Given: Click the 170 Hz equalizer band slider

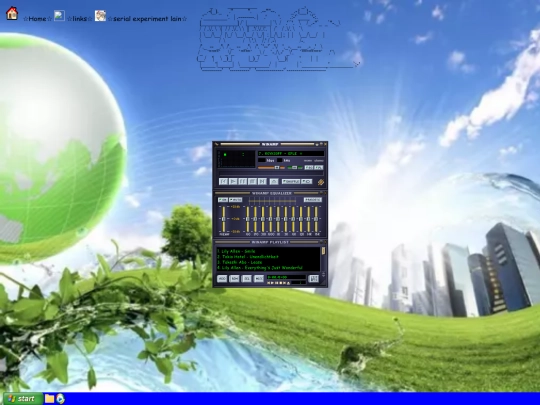Looking at the screenshot, I should 255,219.
